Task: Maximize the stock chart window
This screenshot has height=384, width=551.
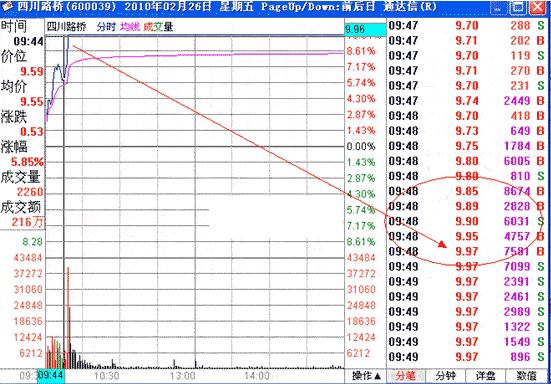Action: (x=518, y=7)
